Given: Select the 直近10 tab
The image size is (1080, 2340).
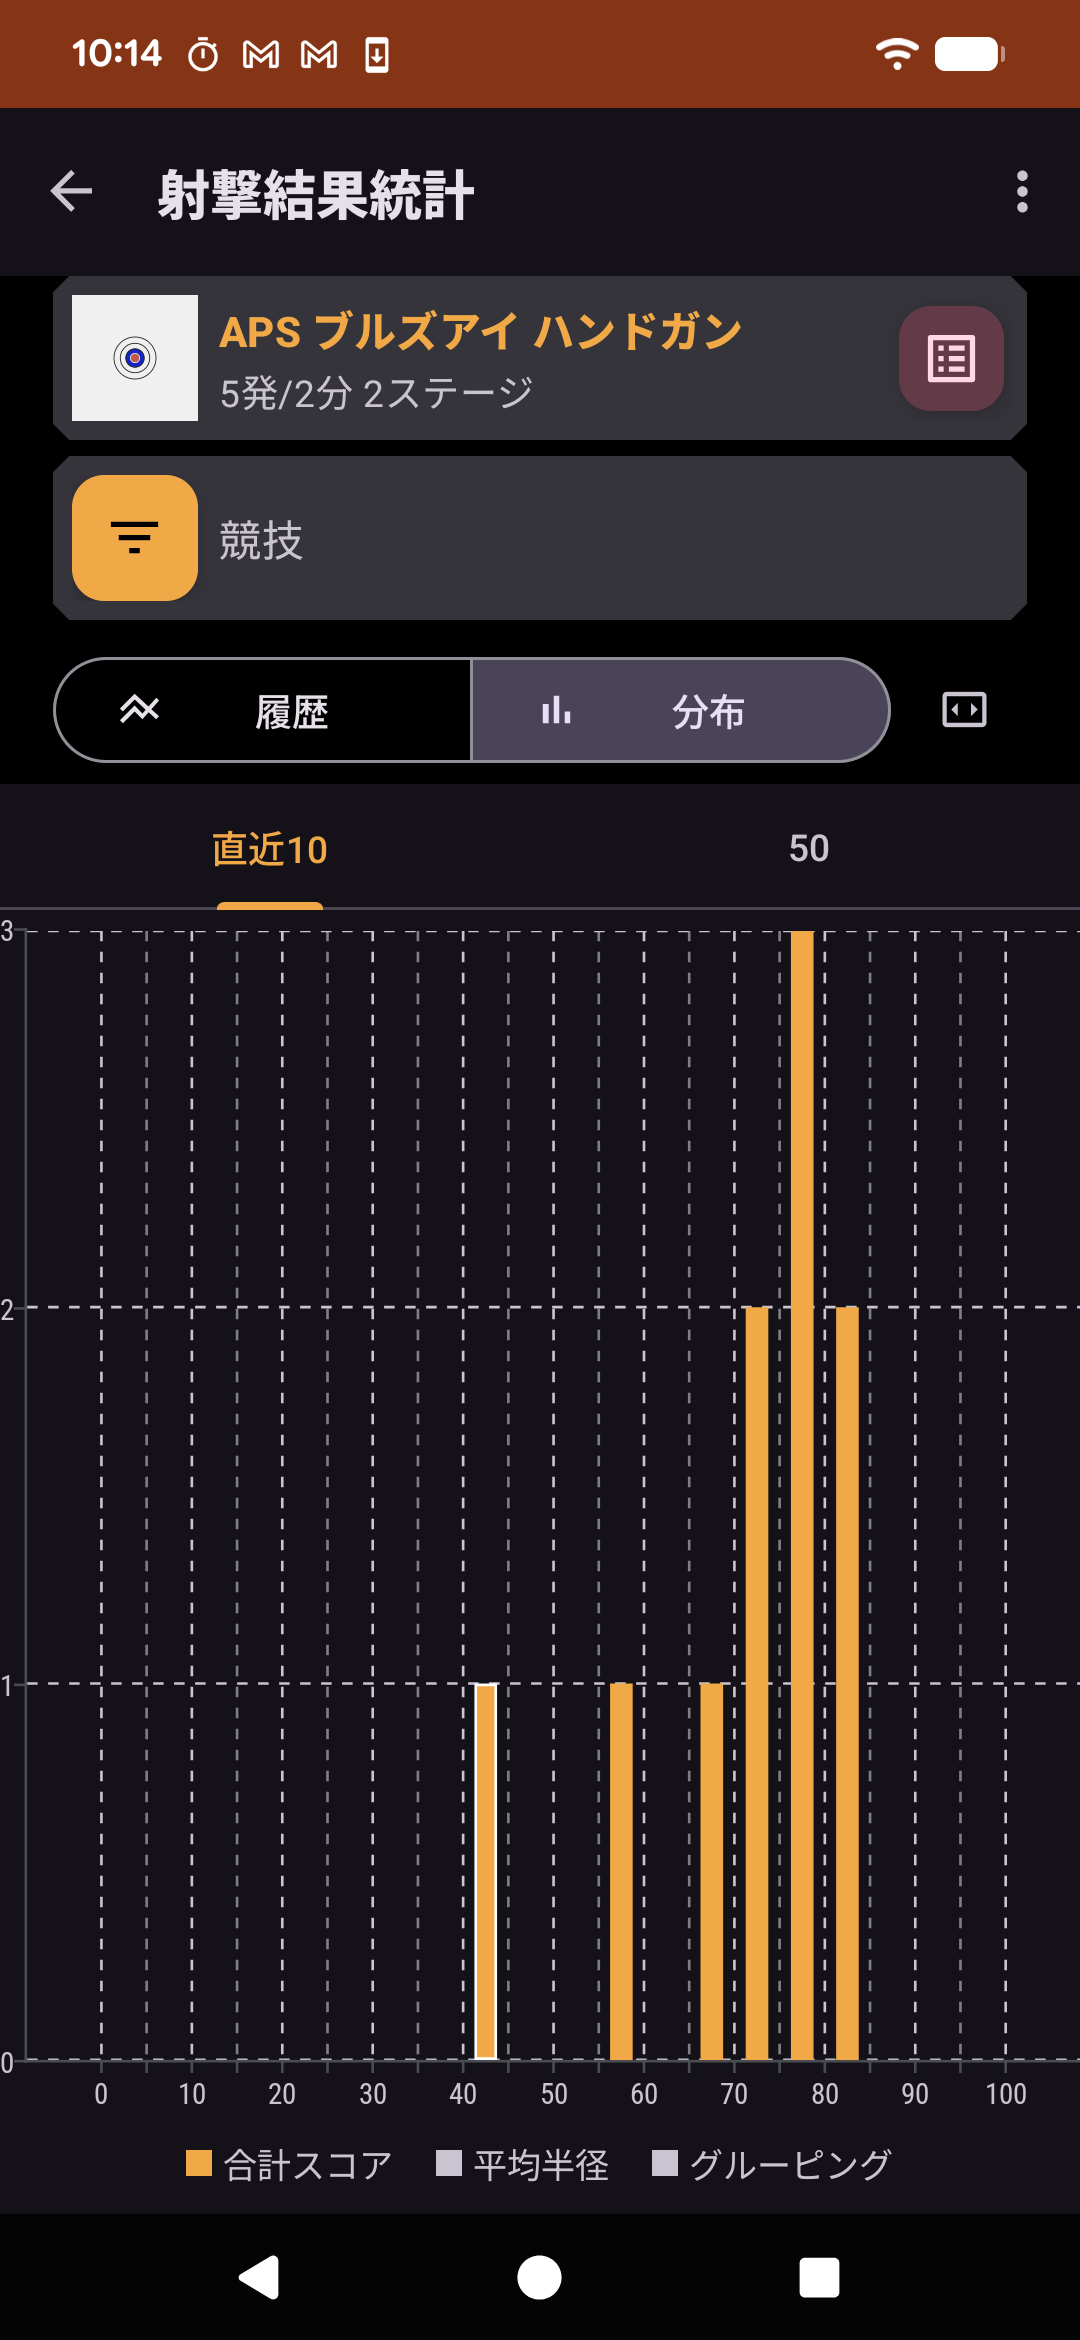Looking at the screenshot, I should coord(270,849).
